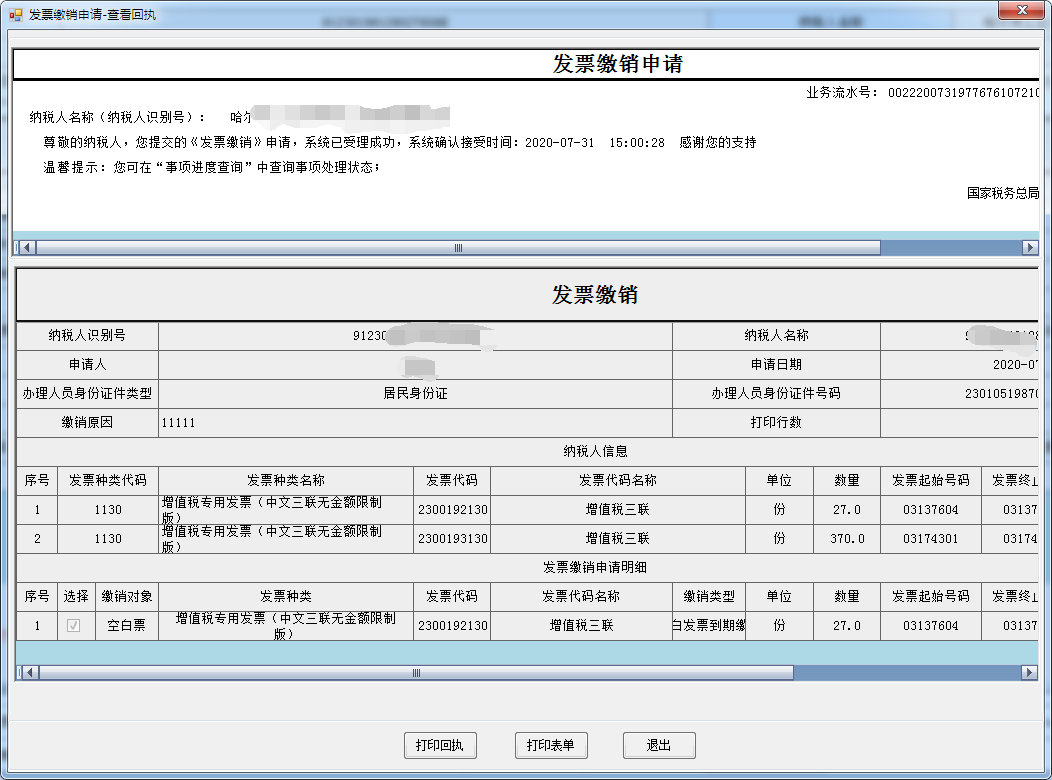This screenshot has width=1052, height=780.
Task: Toggle the 选择 checkbox in the 空白票 row
Action: tap(73, 626)
